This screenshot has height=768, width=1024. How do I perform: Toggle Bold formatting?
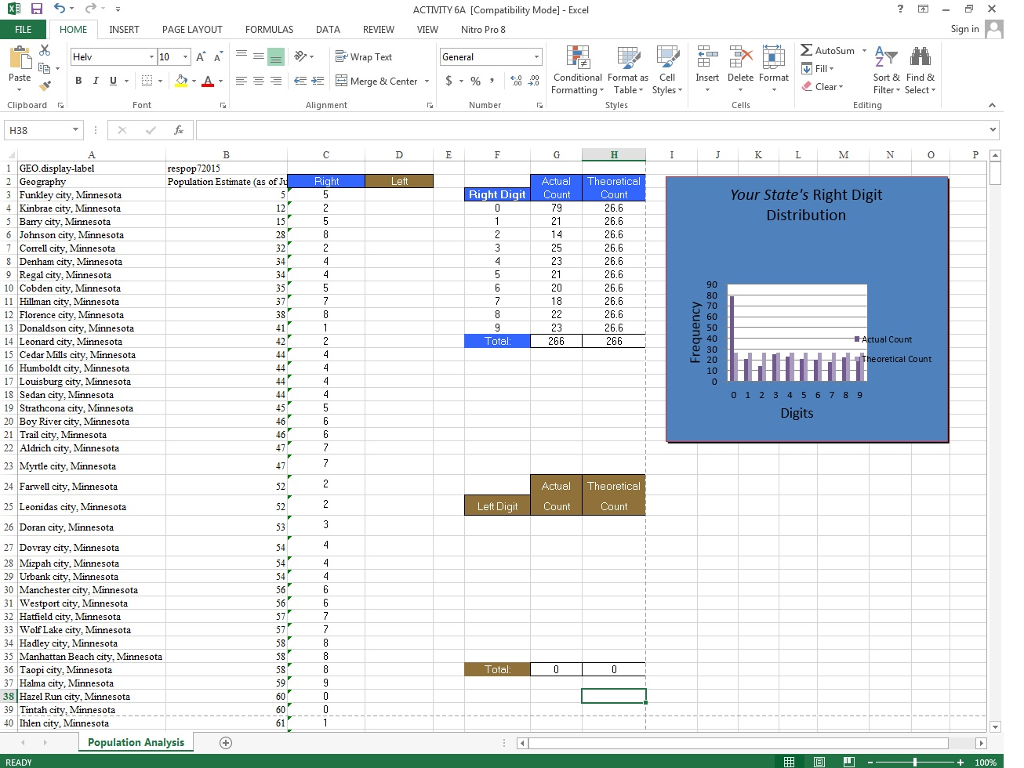(x=78, y=81)
